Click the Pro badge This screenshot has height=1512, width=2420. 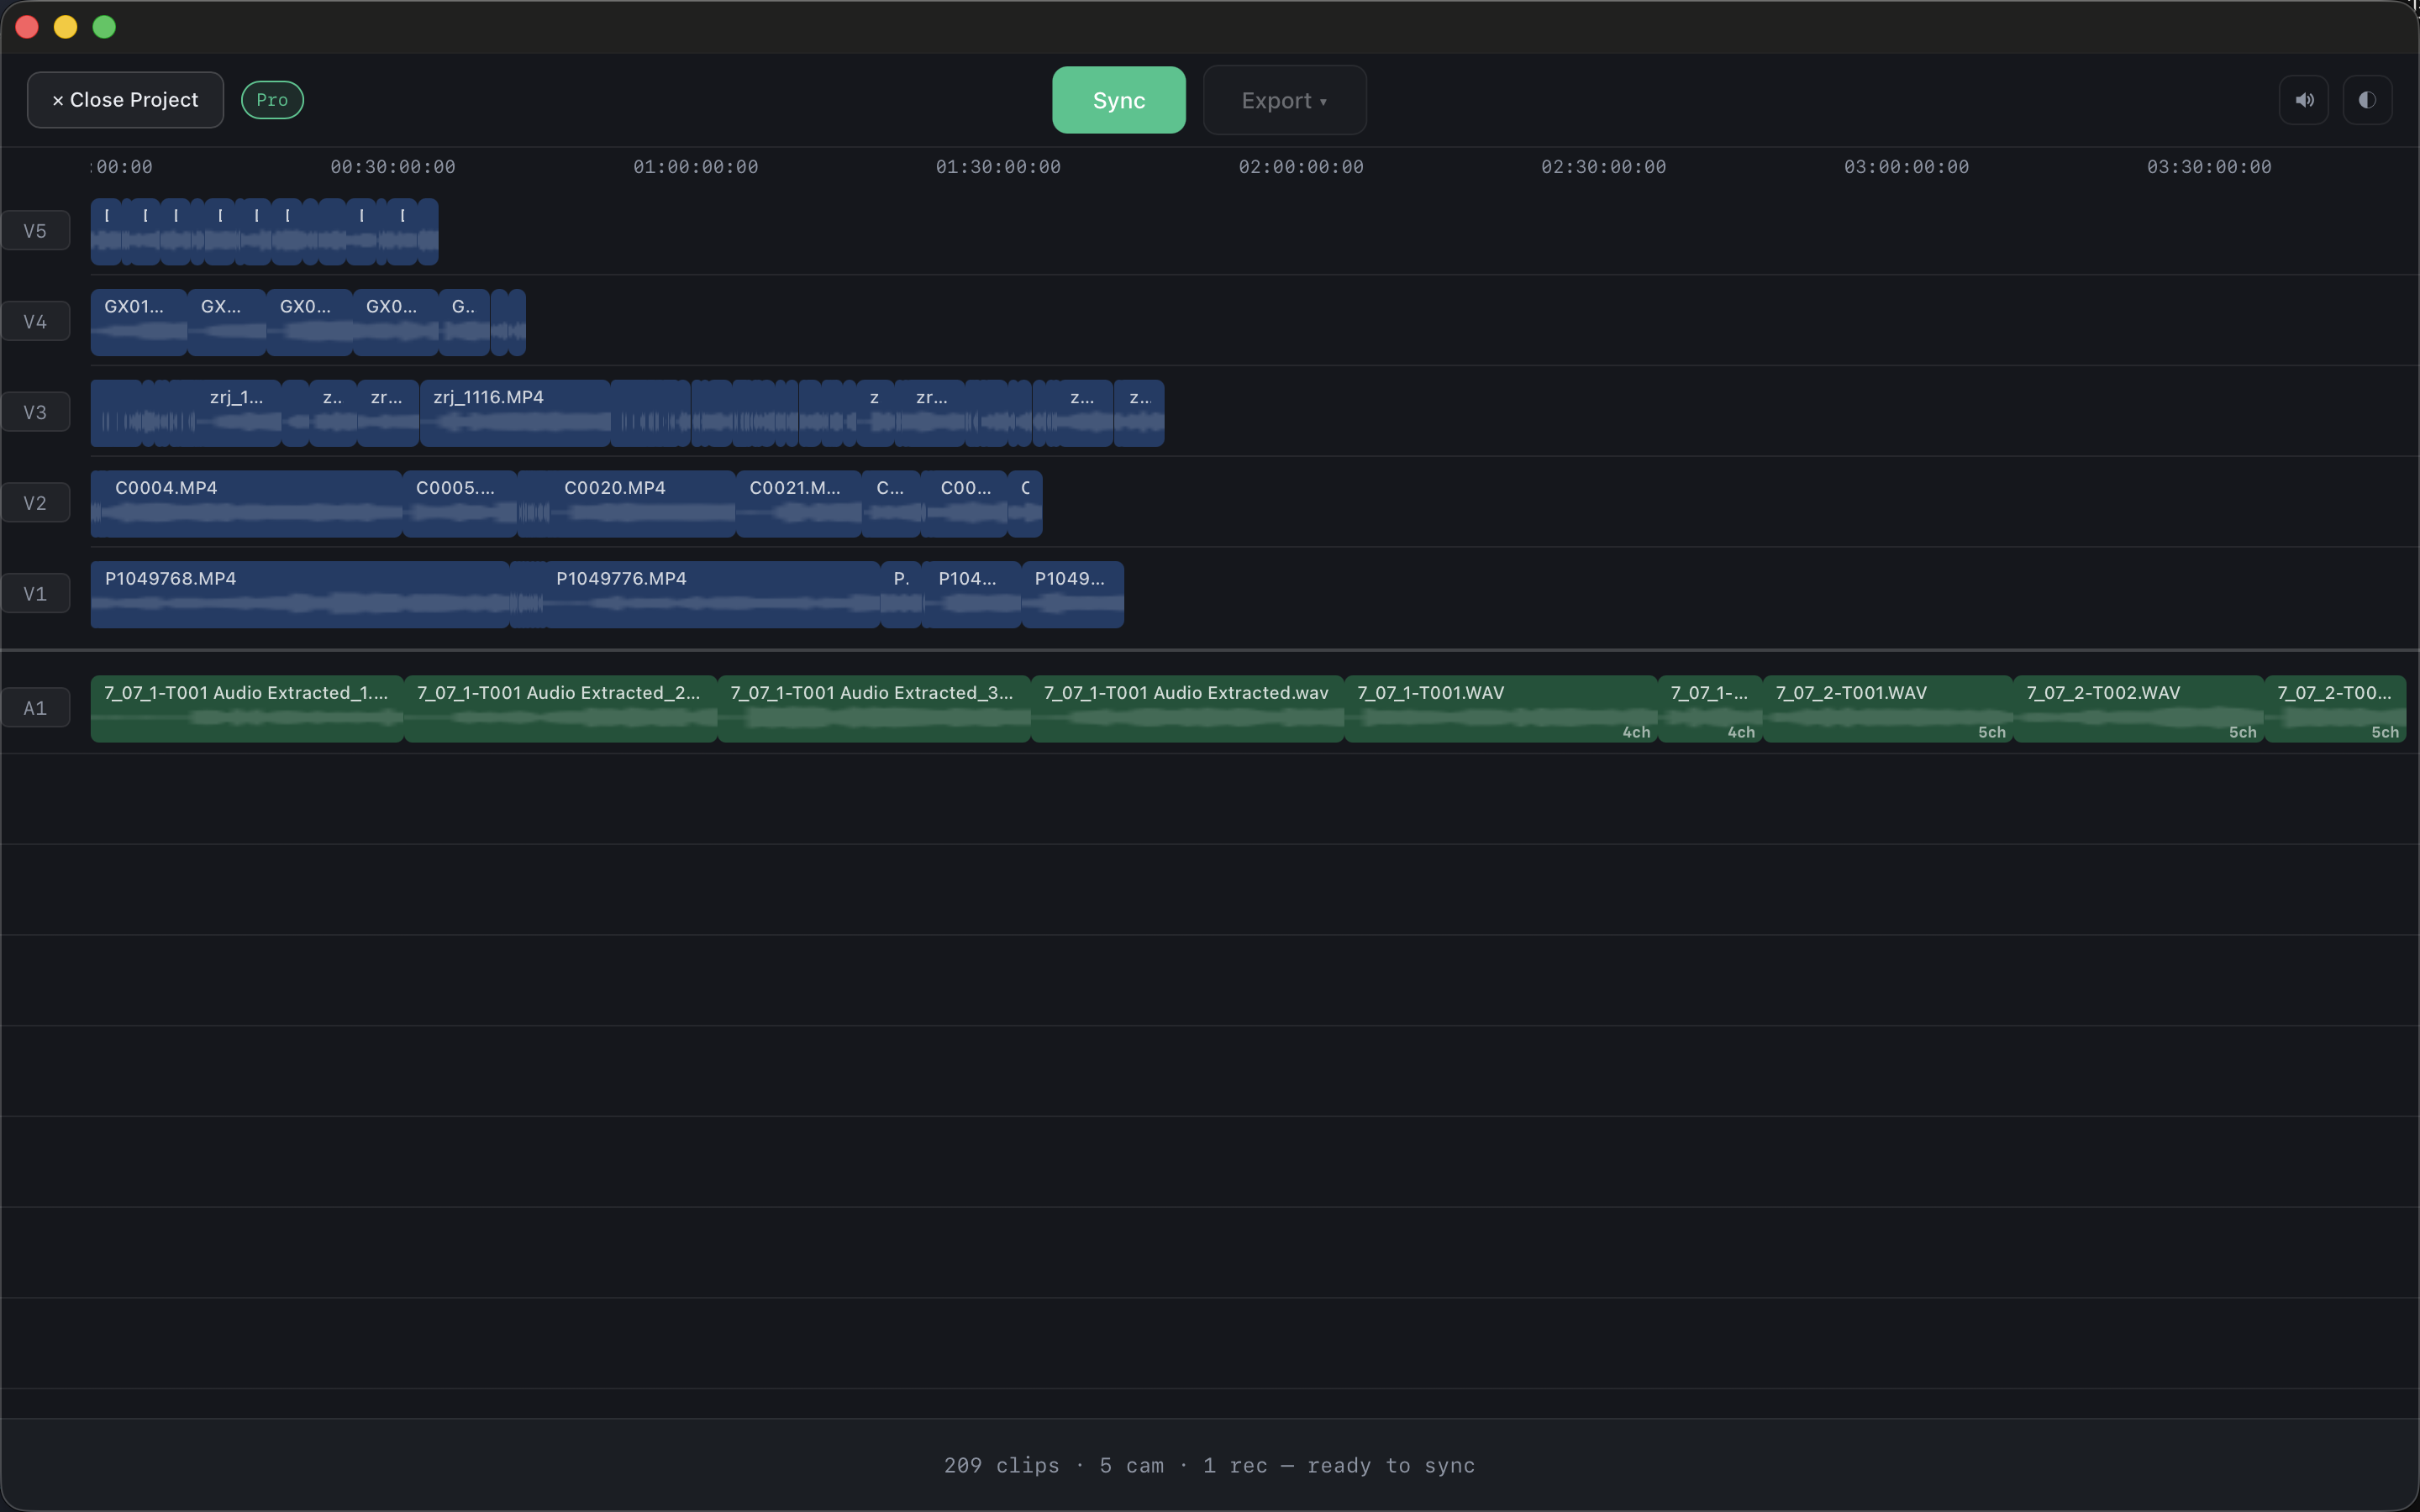[x=272, y=100]
